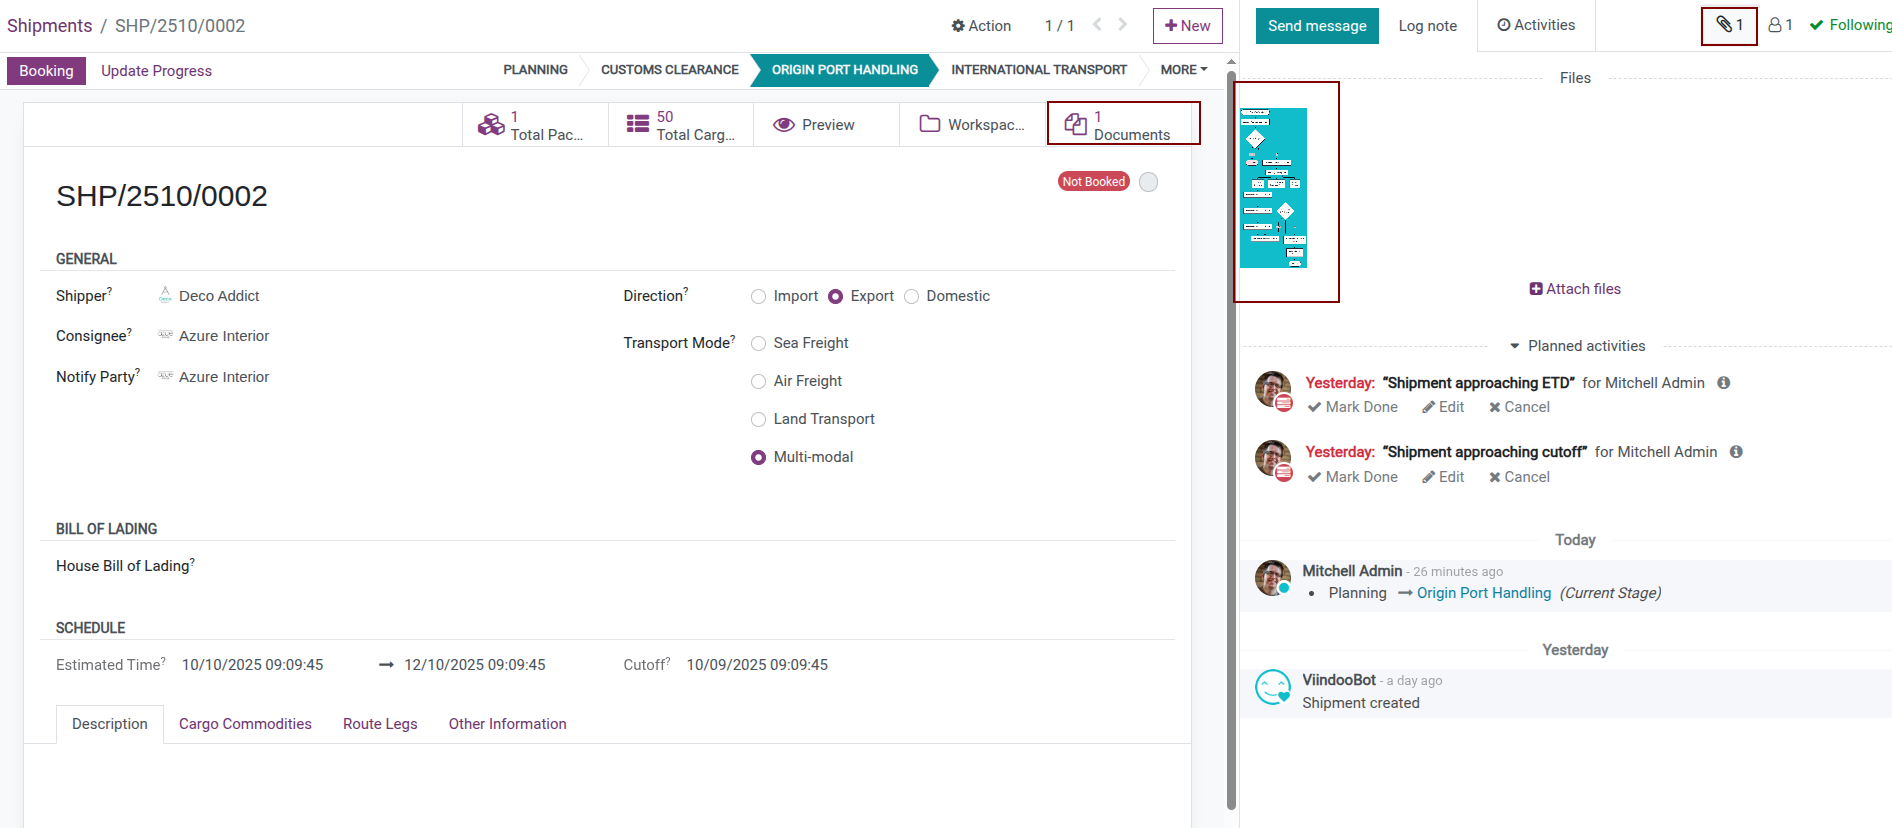Expand the MORE stages dropdown

1183,70
